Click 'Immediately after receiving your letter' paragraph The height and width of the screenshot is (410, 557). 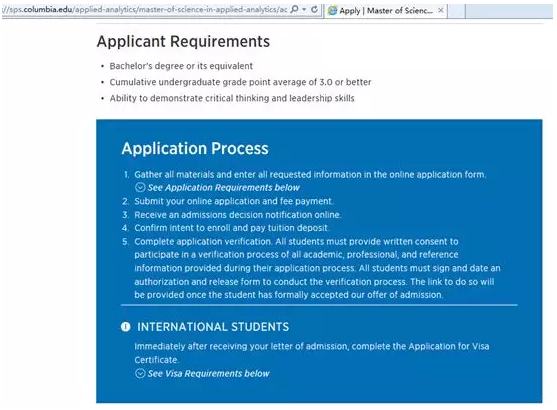312,353
